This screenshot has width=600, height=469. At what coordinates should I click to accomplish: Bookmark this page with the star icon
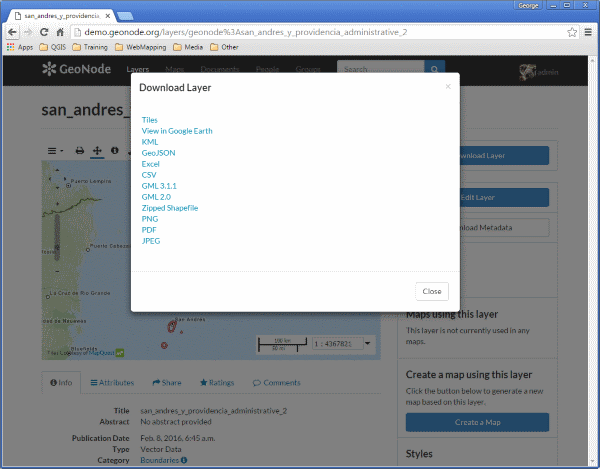pyautogui.click(x=572, y=32)
